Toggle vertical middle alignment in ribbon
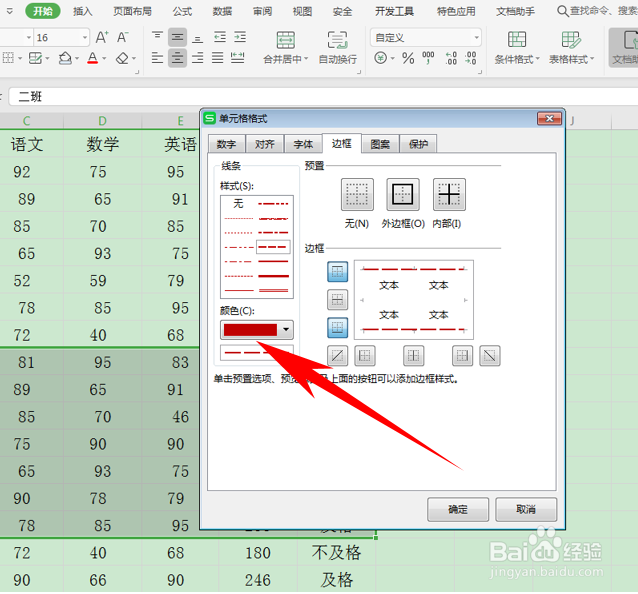638x594 pixels. pyautogui.click(x=177, y=37)
